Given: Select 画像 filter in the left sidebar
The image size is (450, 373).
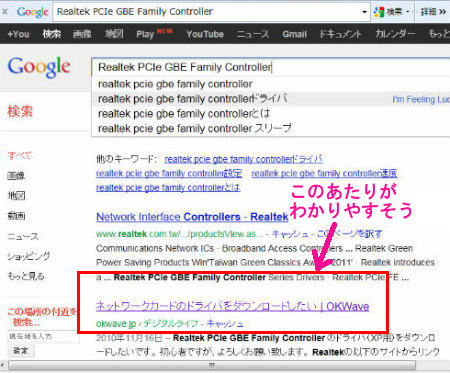Looking at the screenshot, I should 16,176.
